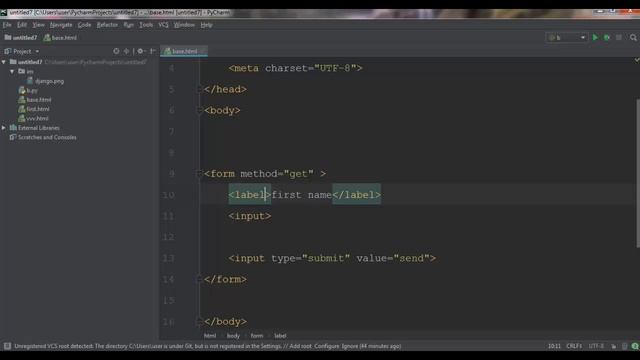Click the 'submit' type value on line 13

tap(326, 258)
